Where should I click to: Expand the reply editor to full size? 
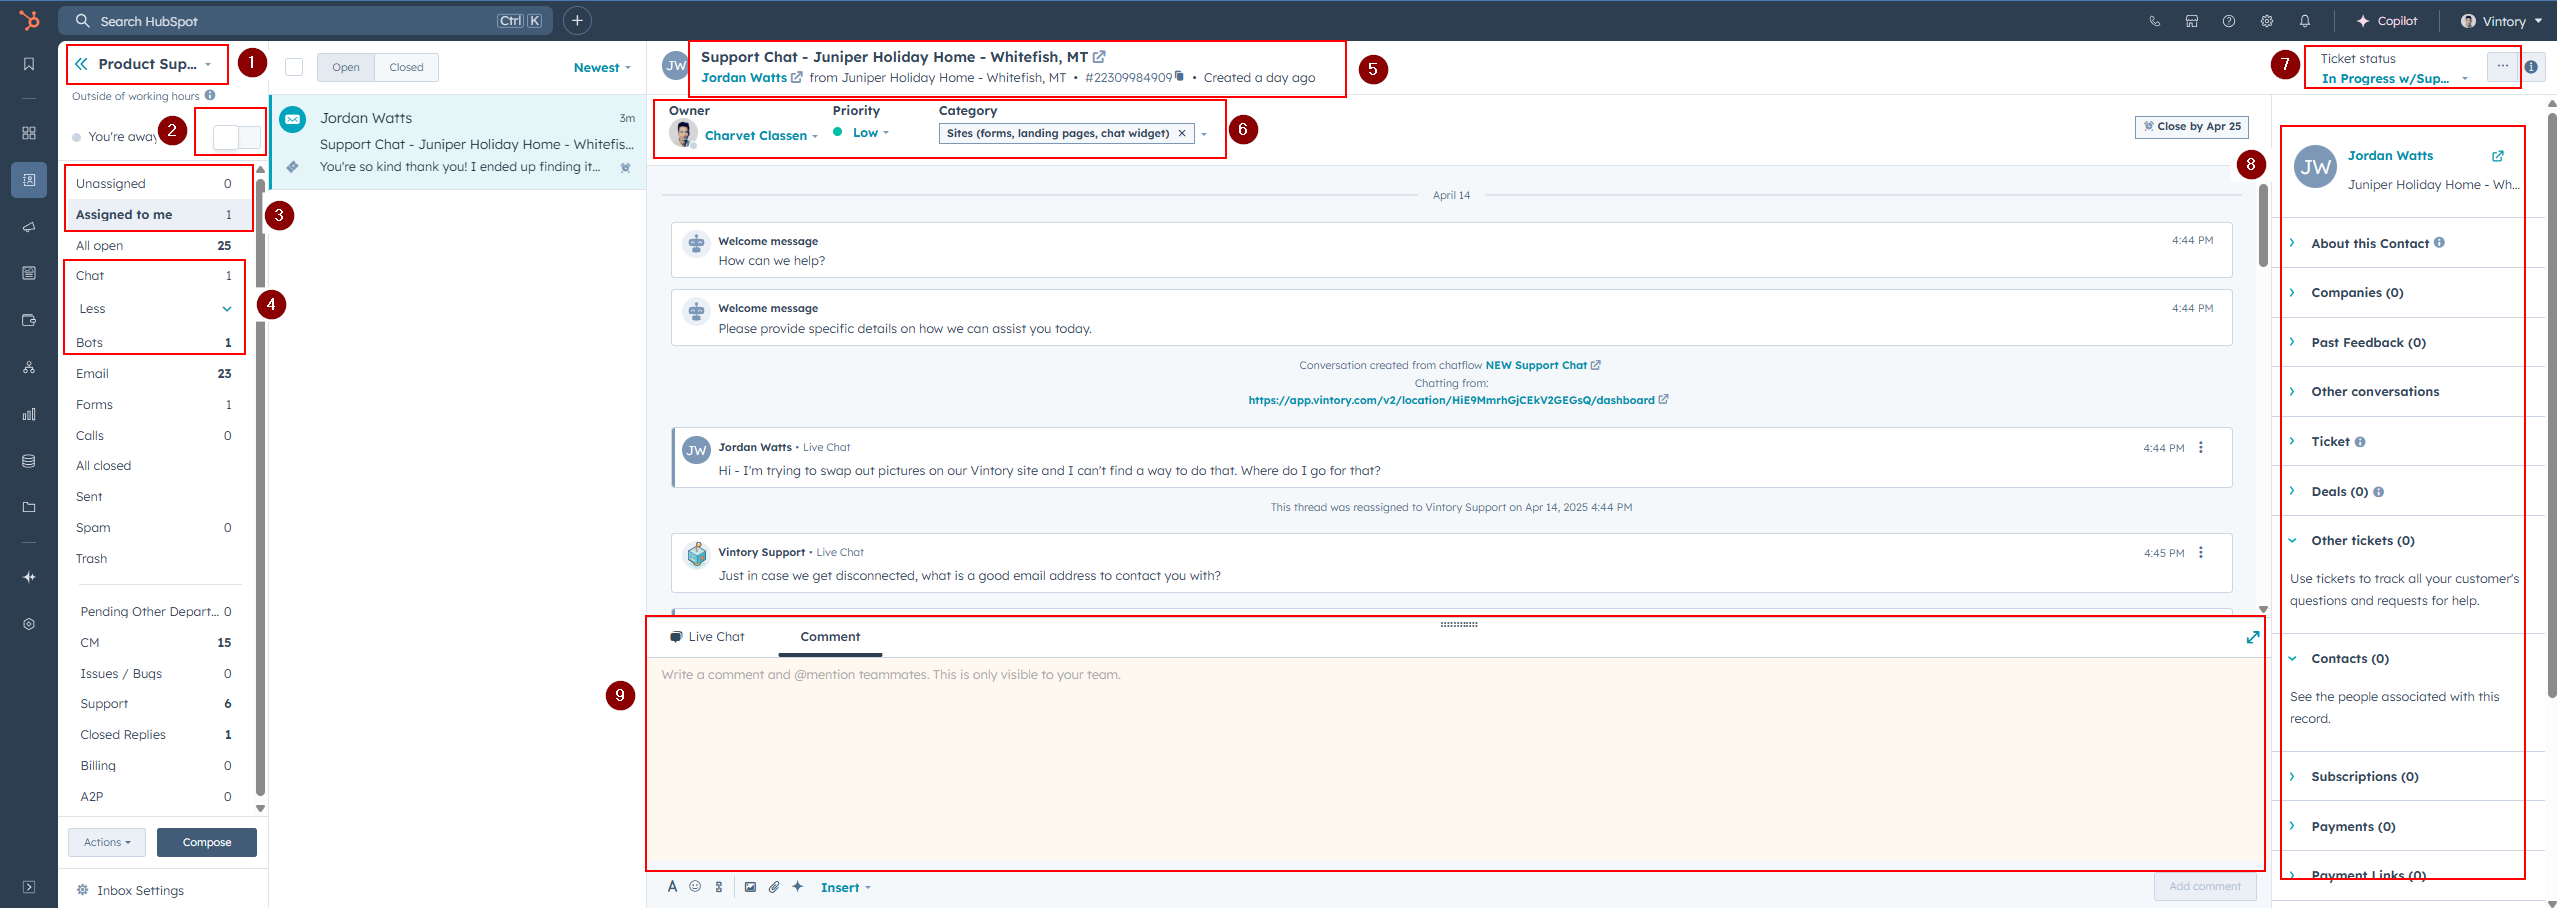pos(2252,637)
